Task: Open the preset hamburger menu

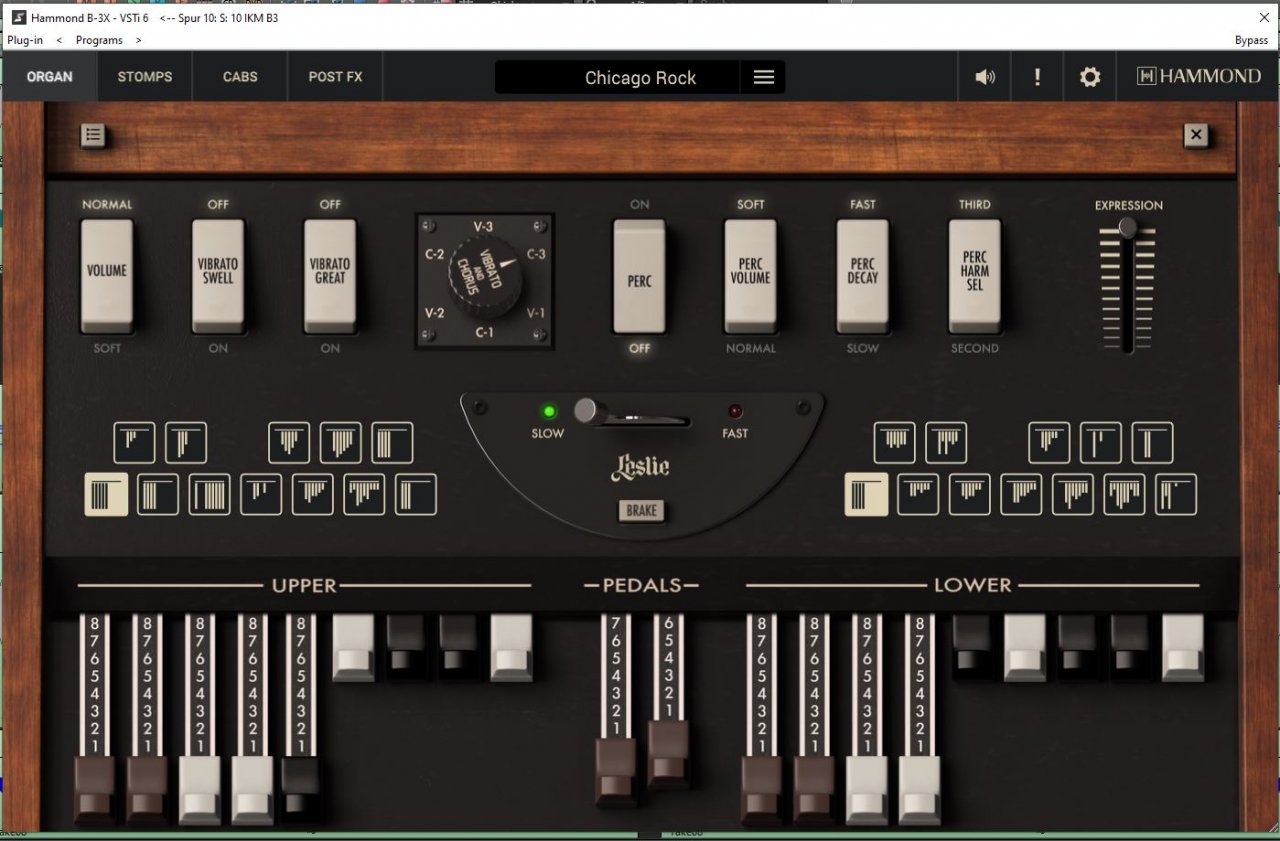Action: [x=764, y=77]
